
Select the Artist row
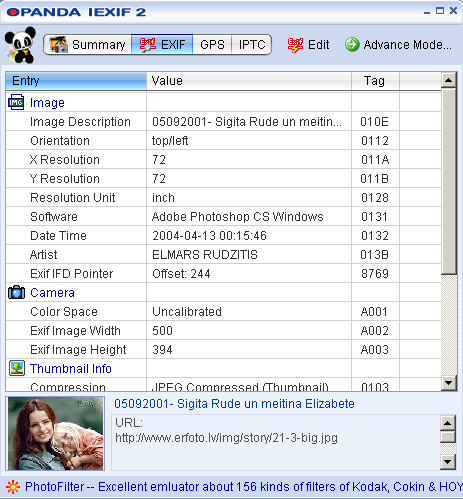[x=223, y=254]
